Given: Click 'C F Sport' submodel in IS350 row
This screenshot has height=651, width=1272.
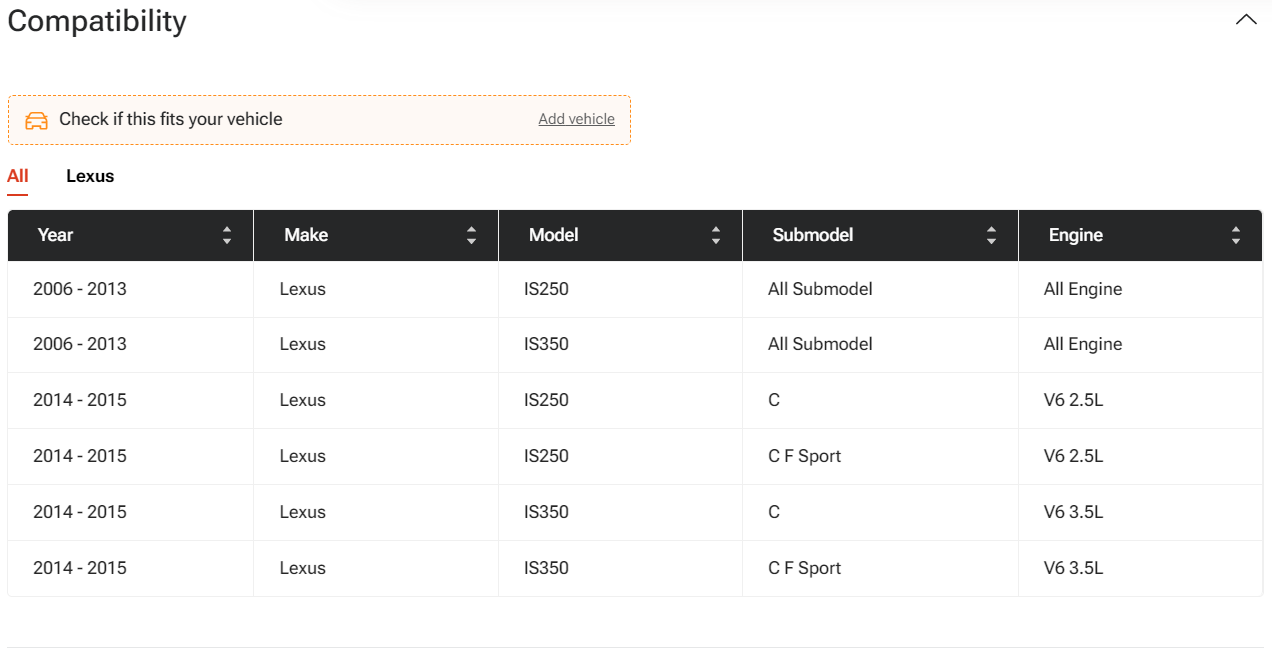Looking at the screenshot, I should tap(804, 568).
